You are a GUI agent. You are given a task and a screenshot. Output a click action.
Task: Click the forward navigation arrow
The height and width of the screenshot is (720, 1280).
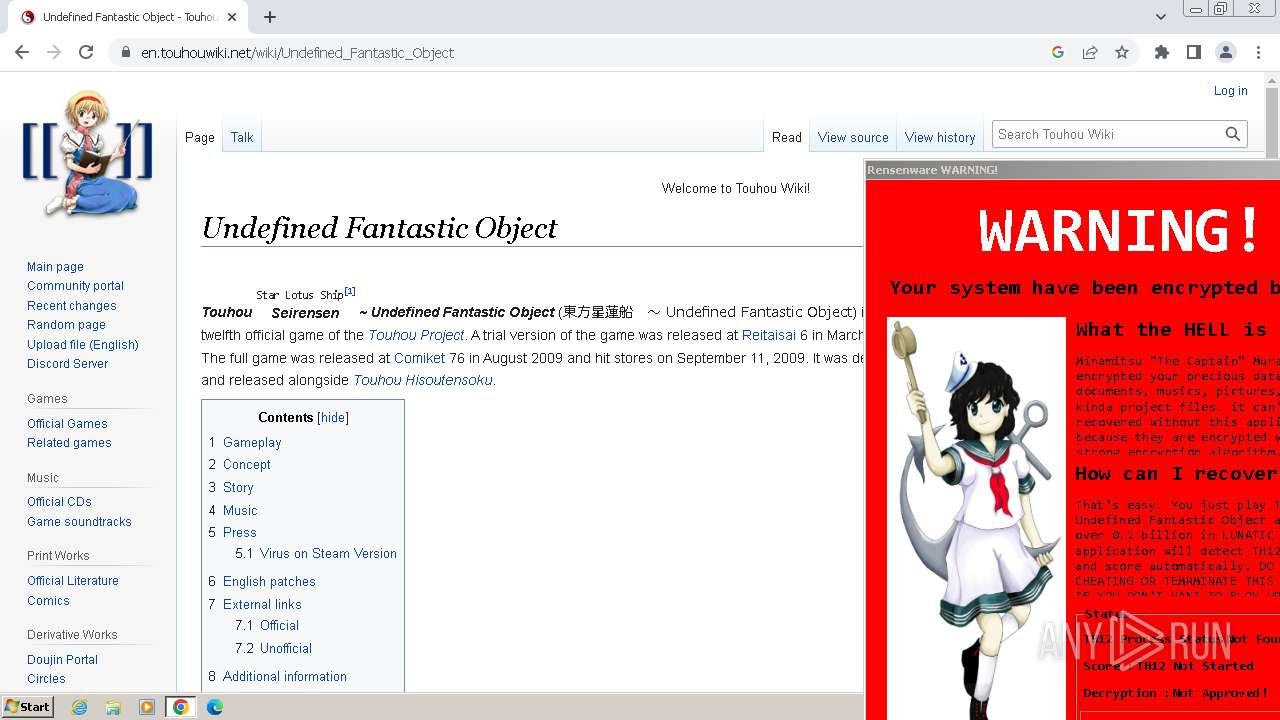tap(54, 52)
